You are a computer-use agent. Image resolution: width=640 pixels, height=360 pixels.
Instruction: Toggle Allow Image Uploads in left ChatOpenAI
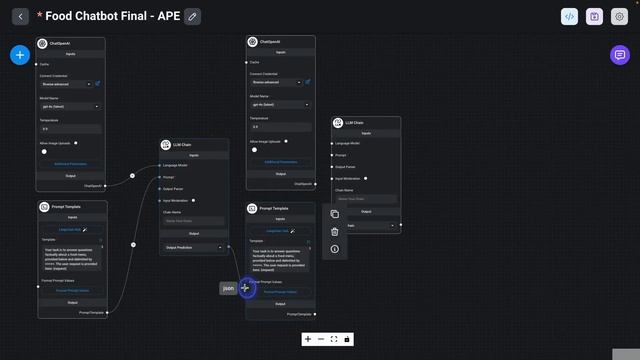pos(44,152)
